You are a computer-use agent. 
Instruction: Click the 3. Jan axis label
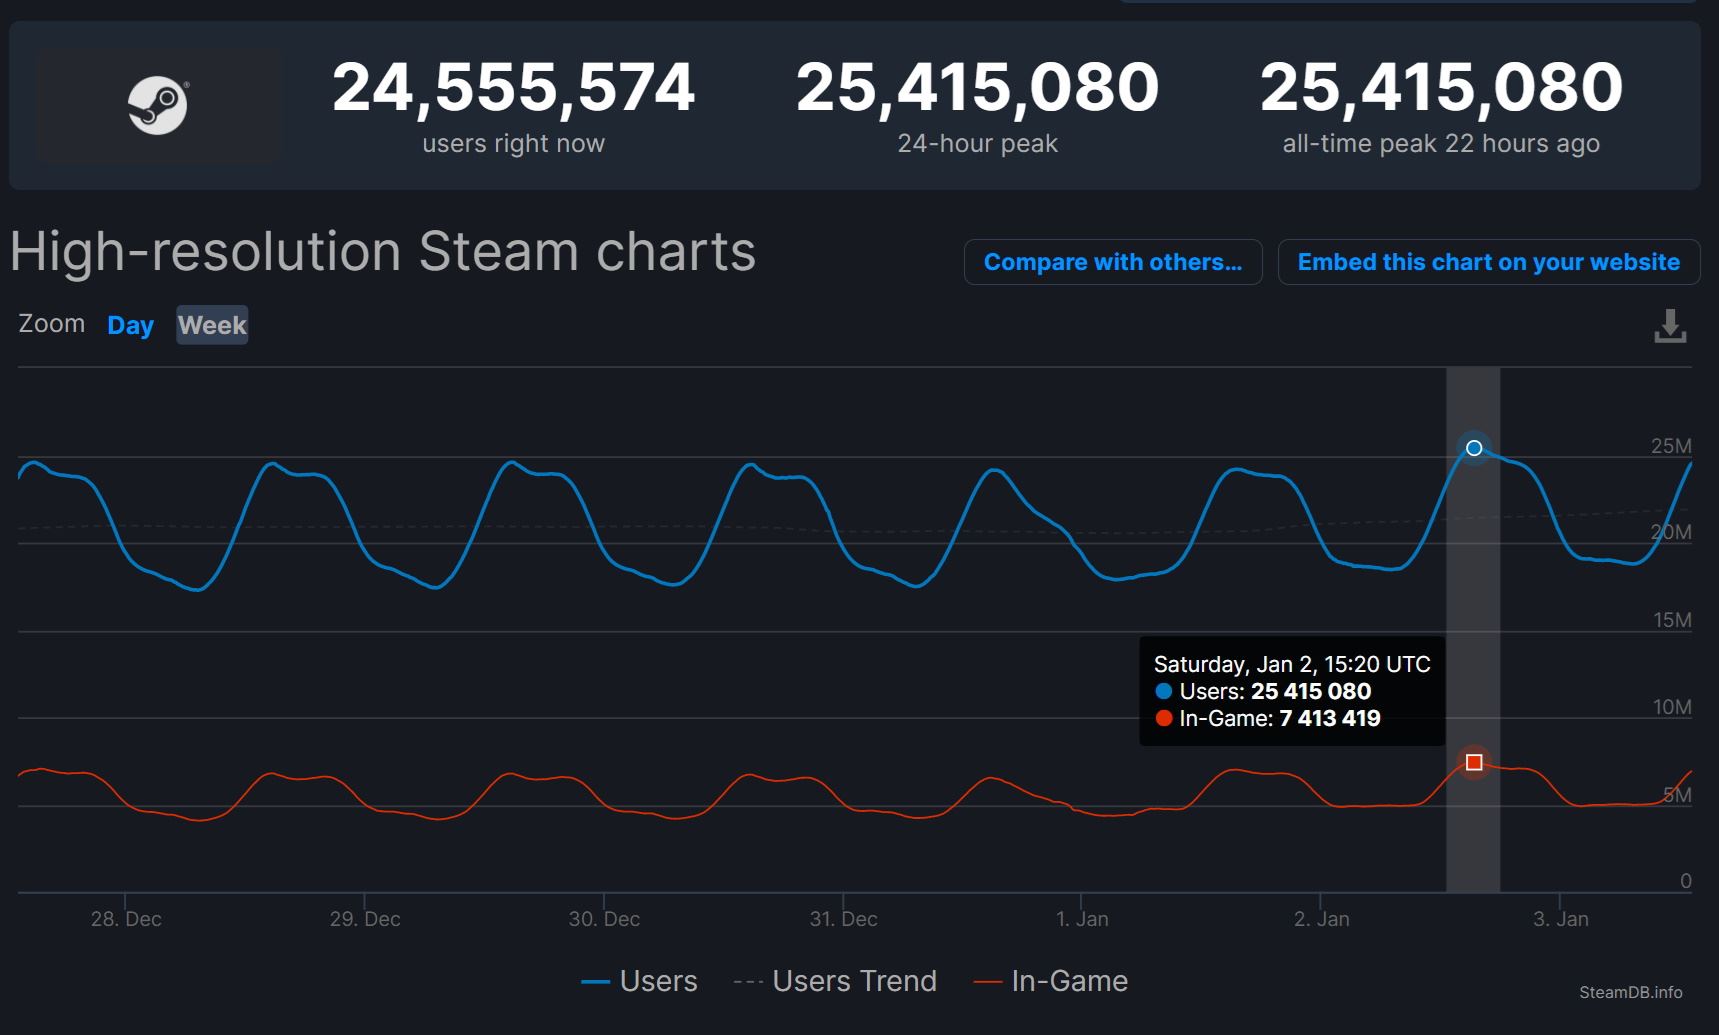1560,919
